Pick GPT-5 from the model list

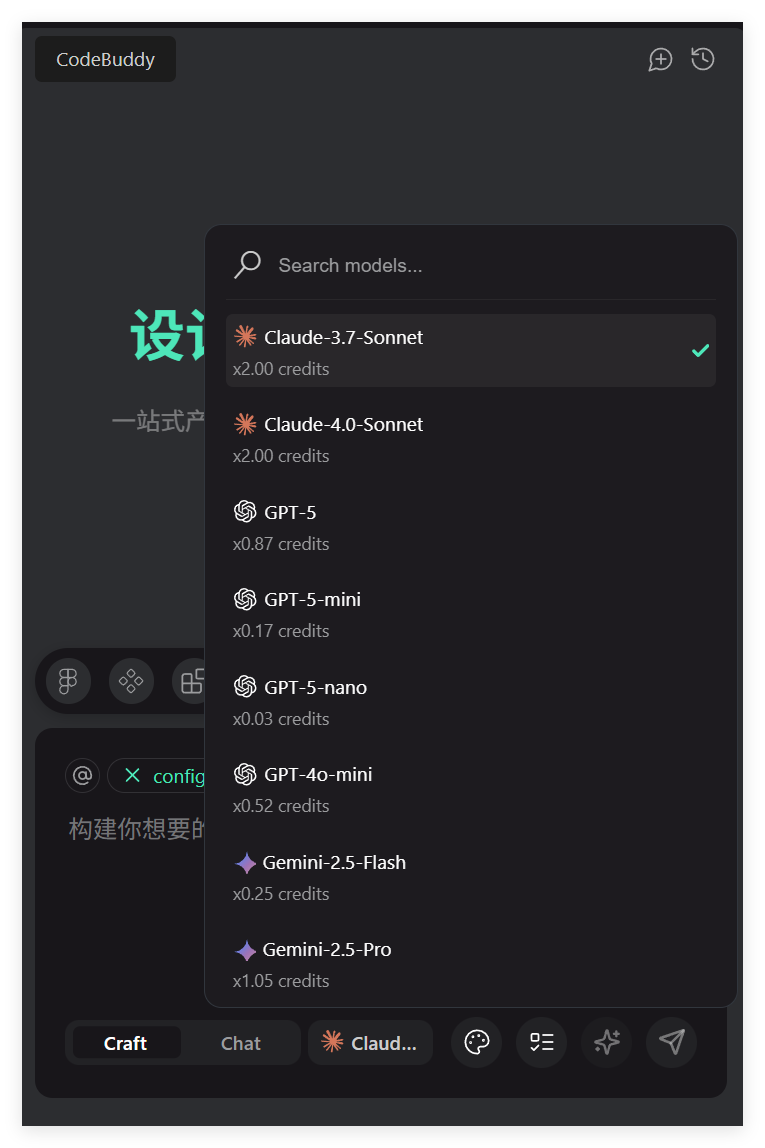[470, 526]
